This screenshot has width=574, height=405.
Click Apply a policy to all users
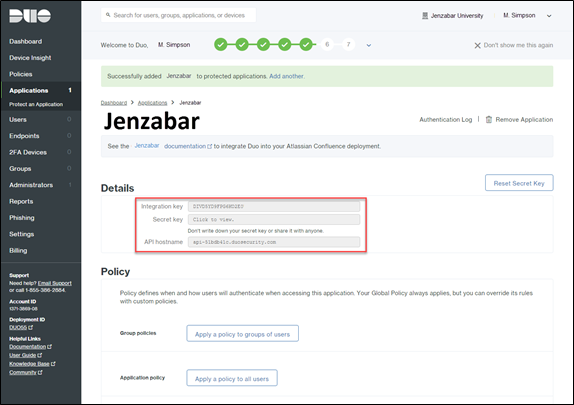pyautogui.click(x=232, y=378)
